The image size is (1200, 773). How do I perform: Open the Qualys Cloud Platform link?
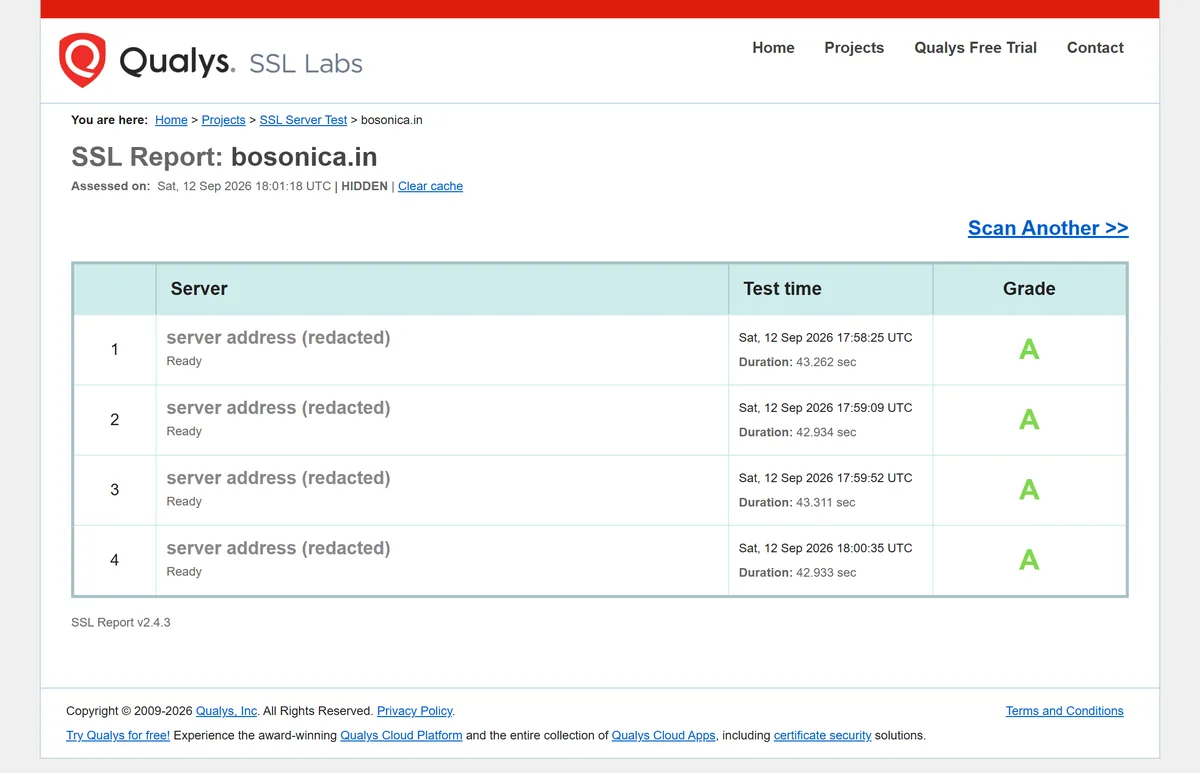[x=401, y=735]
